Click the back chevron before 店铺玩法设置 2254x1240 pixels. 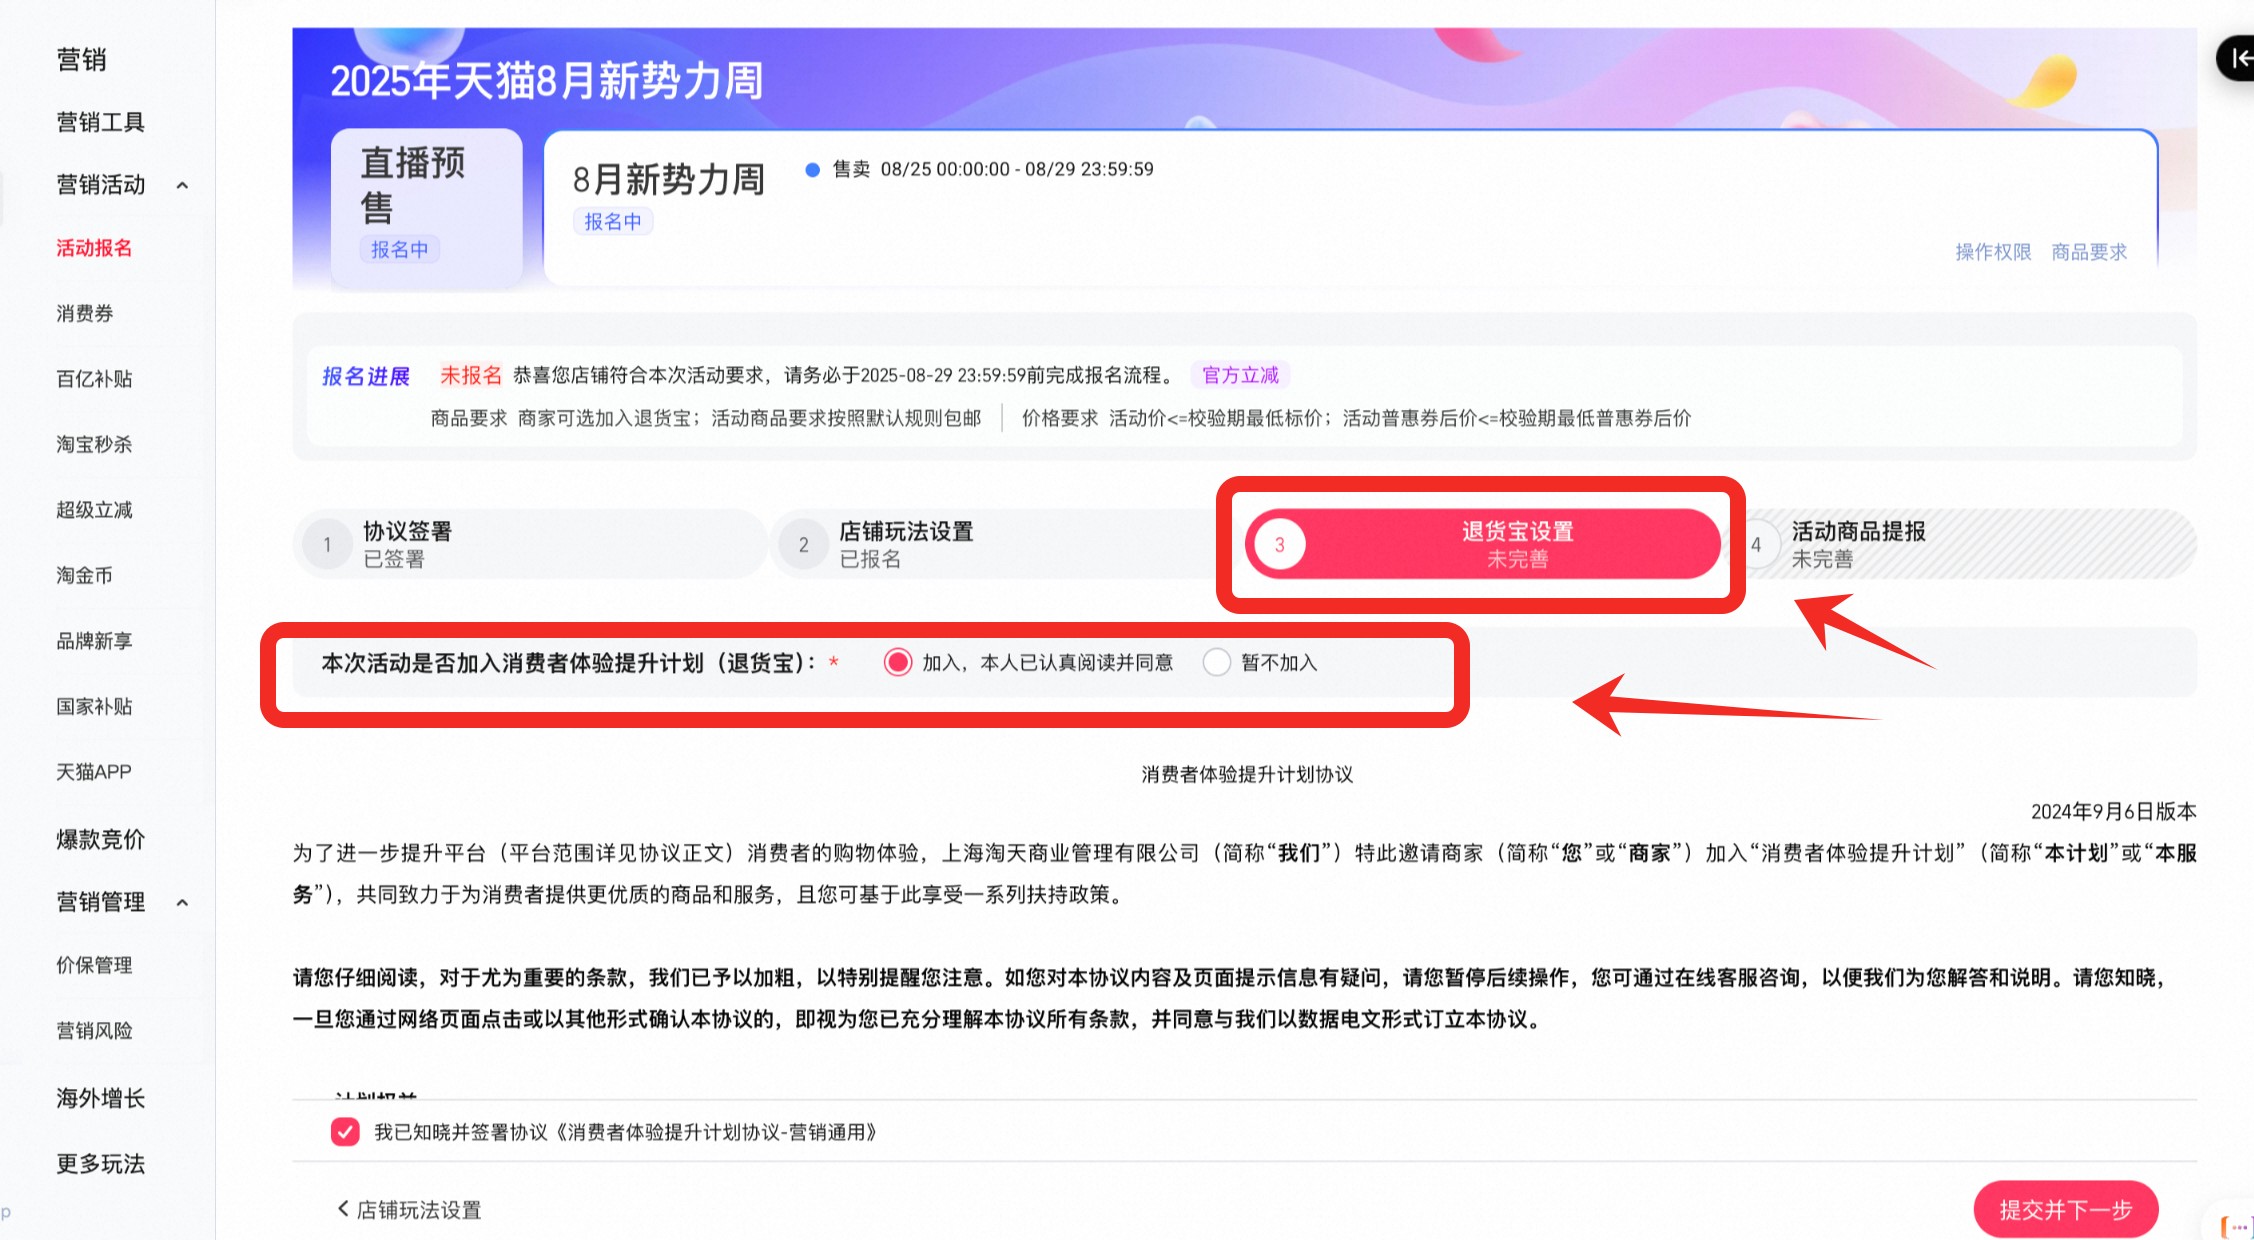(343, 1209)
